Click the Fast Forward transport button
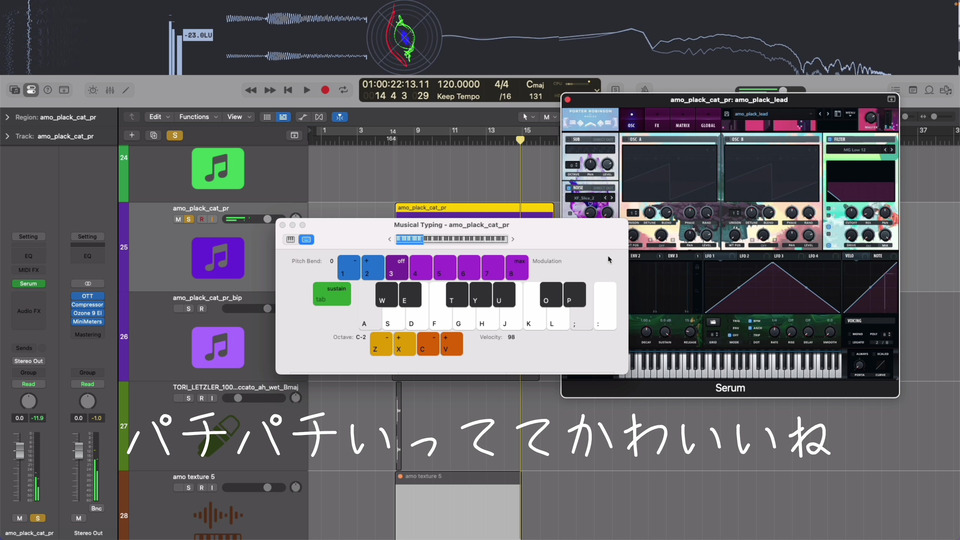Image resolution: width=960 pixels, height=540 pixels. [x=269, y=90]
